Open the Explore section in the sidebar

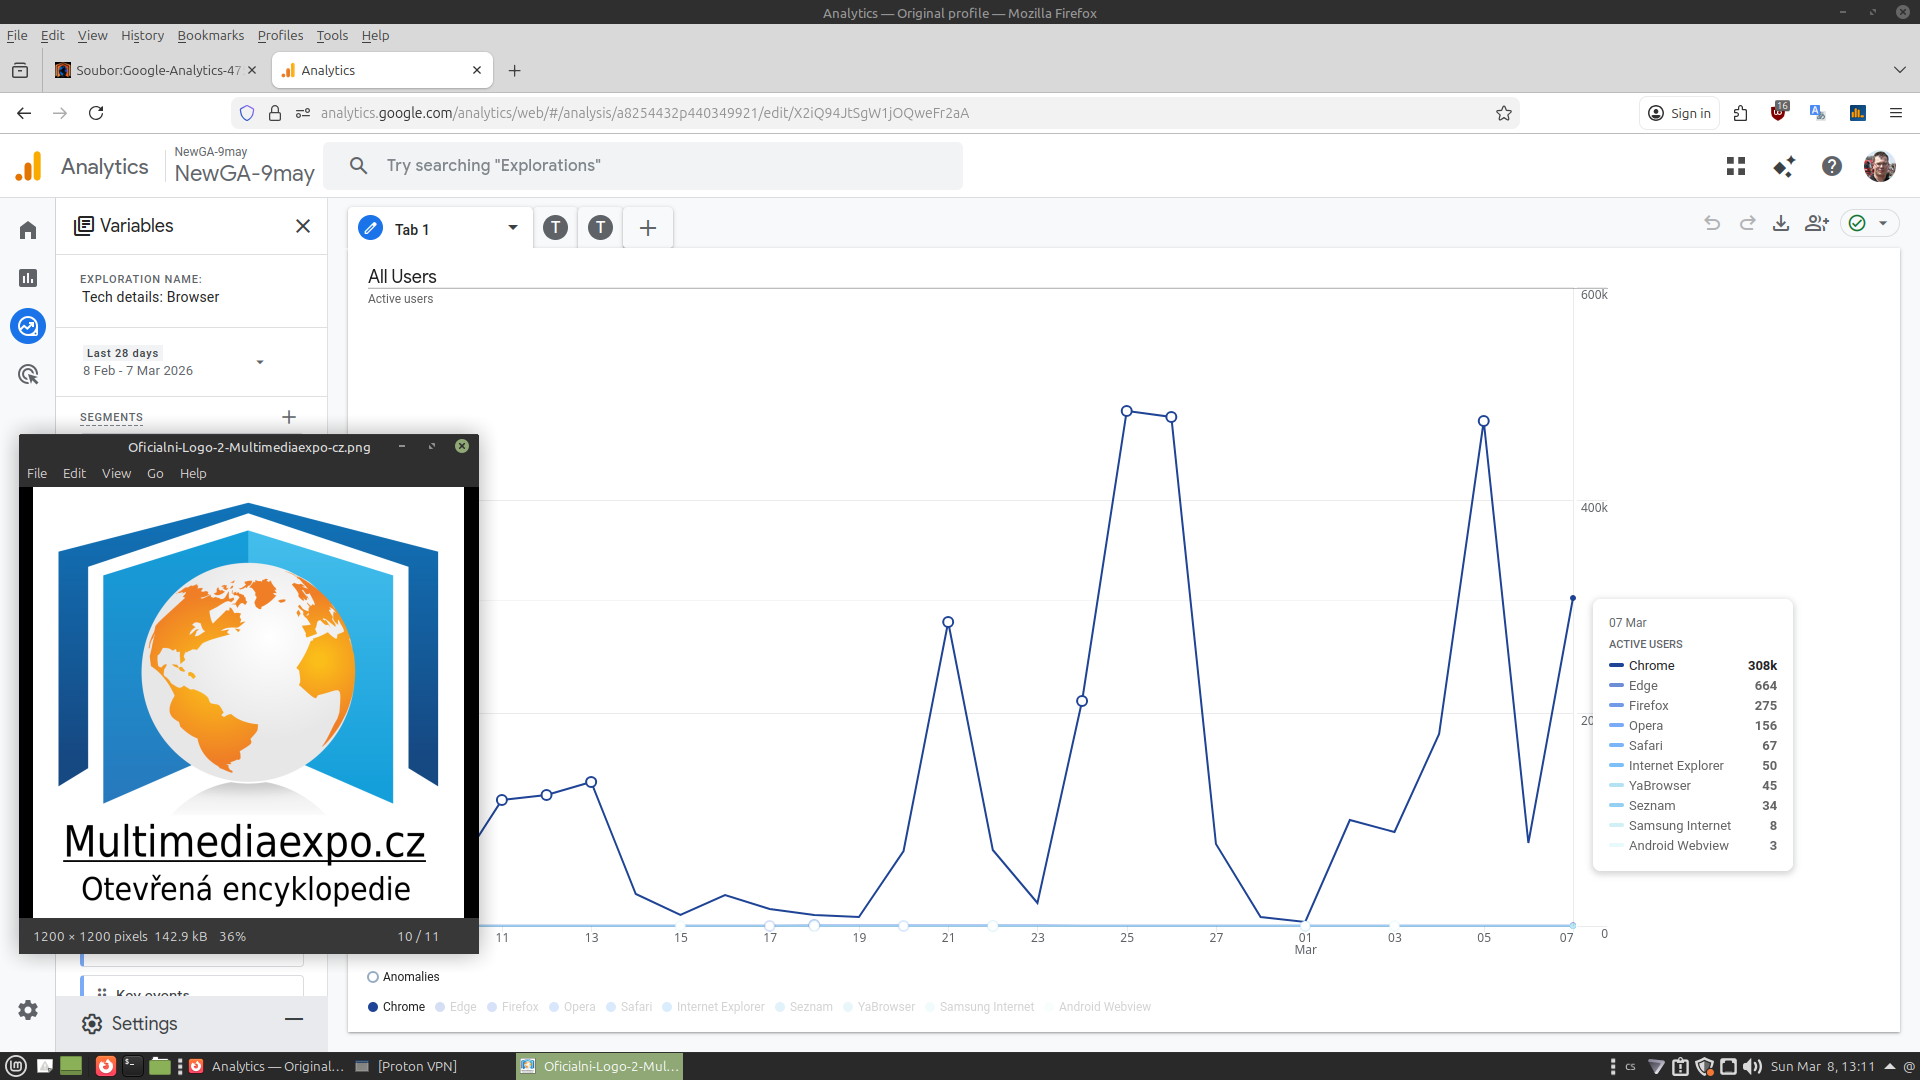click(28, 326)
